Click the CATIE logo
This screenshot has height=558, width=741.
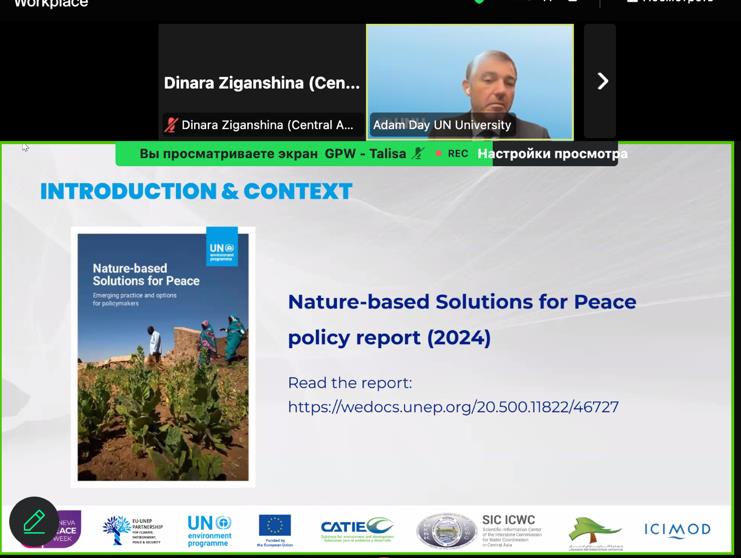pos(357,530)
